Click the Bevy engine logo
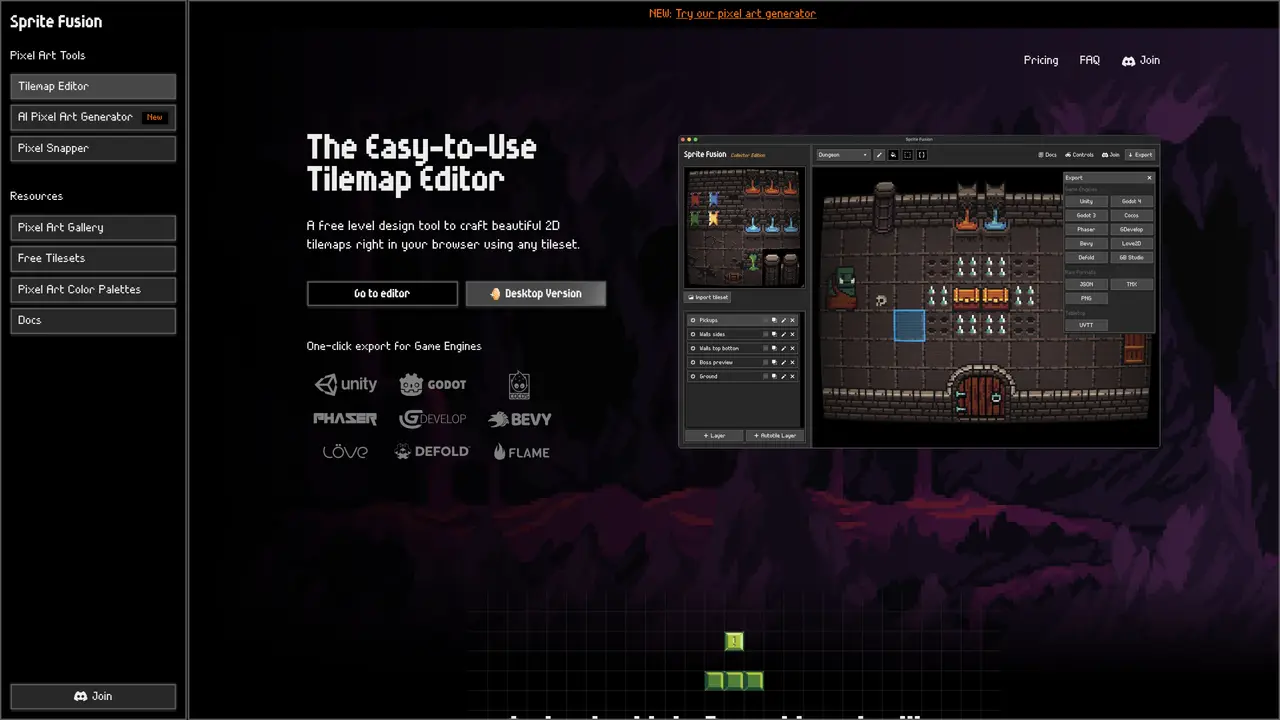The width and height of the screenshot is (1280, 720). 520,420
